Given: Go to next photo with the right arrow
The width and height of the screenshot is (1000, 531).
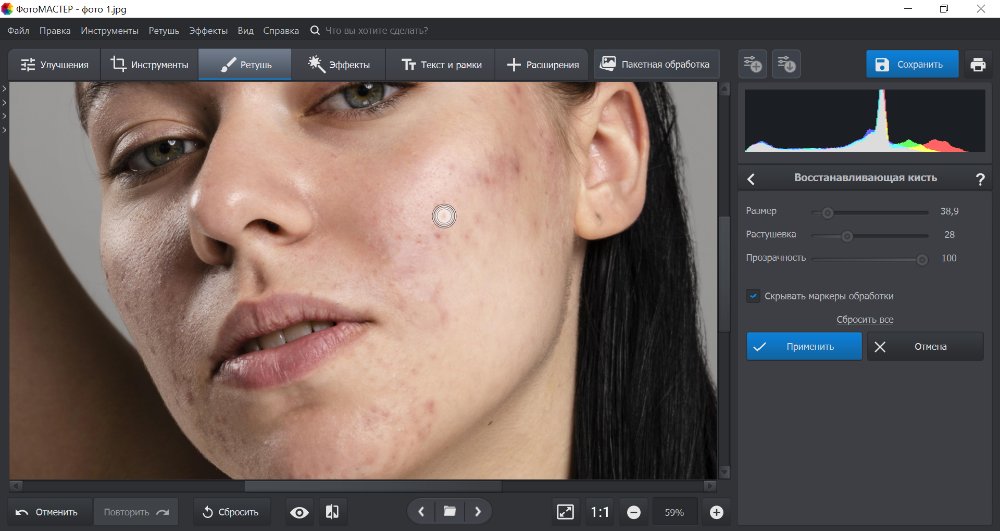Looking at the screenshot, I should point(478,512).
